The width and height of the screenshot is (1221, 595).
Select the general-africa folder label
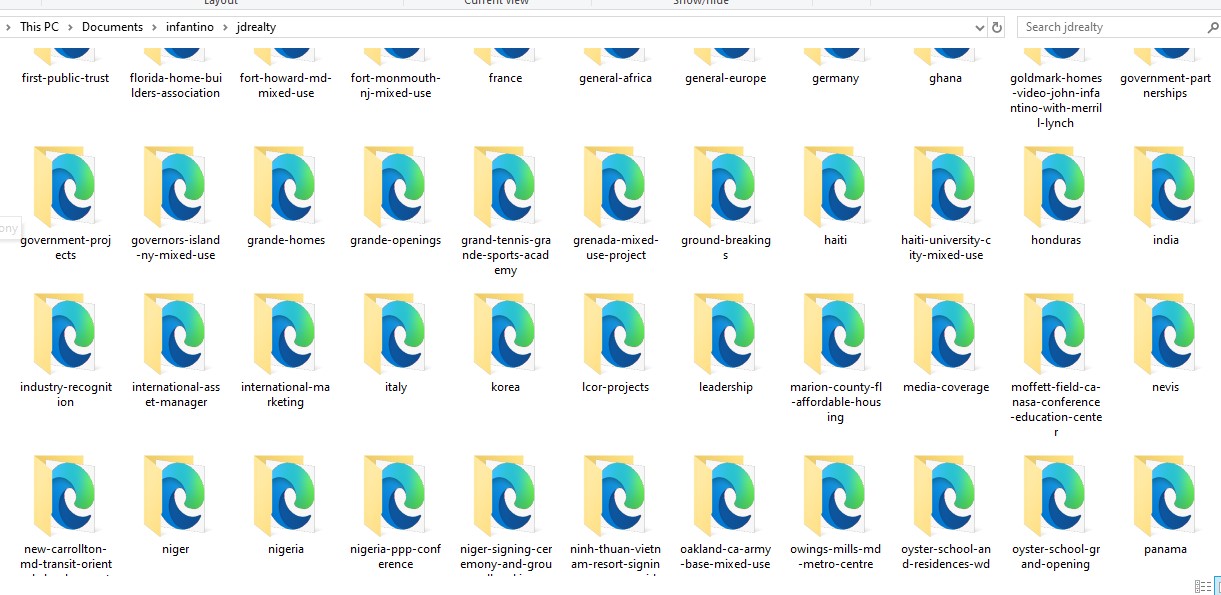[615, 78]
